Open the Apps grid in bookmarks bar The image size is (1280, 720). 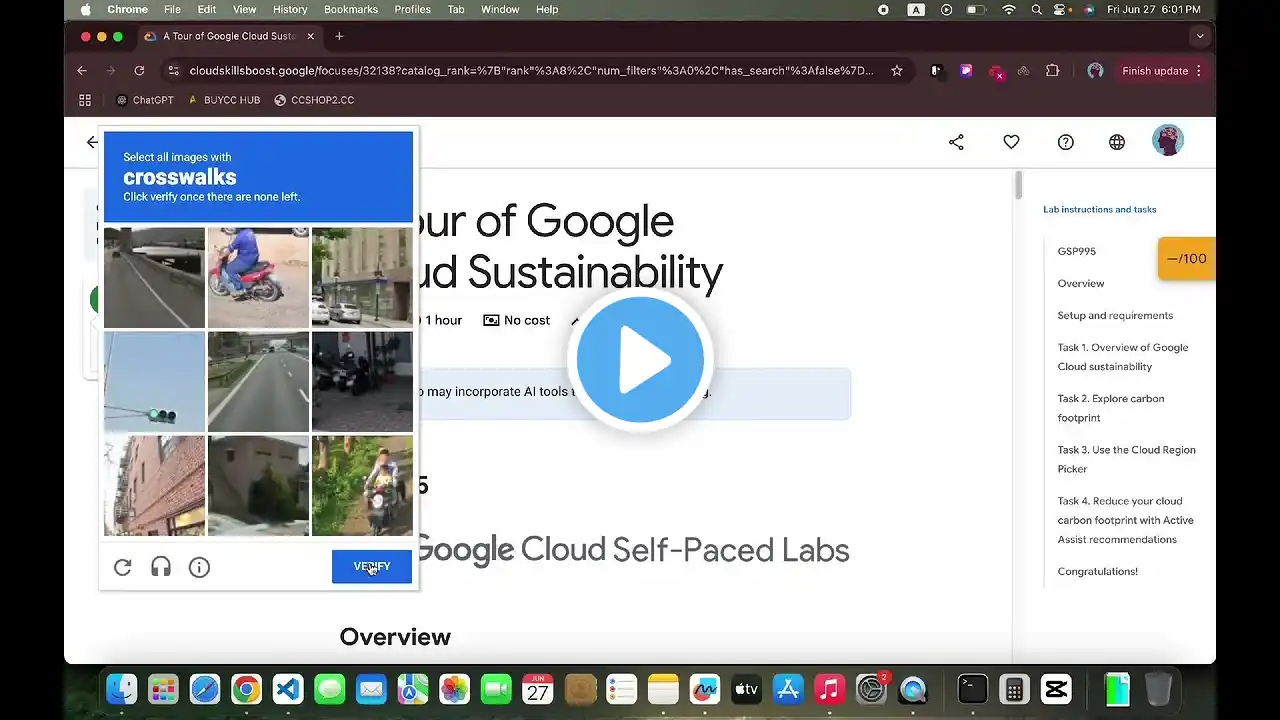click(85, 100)
